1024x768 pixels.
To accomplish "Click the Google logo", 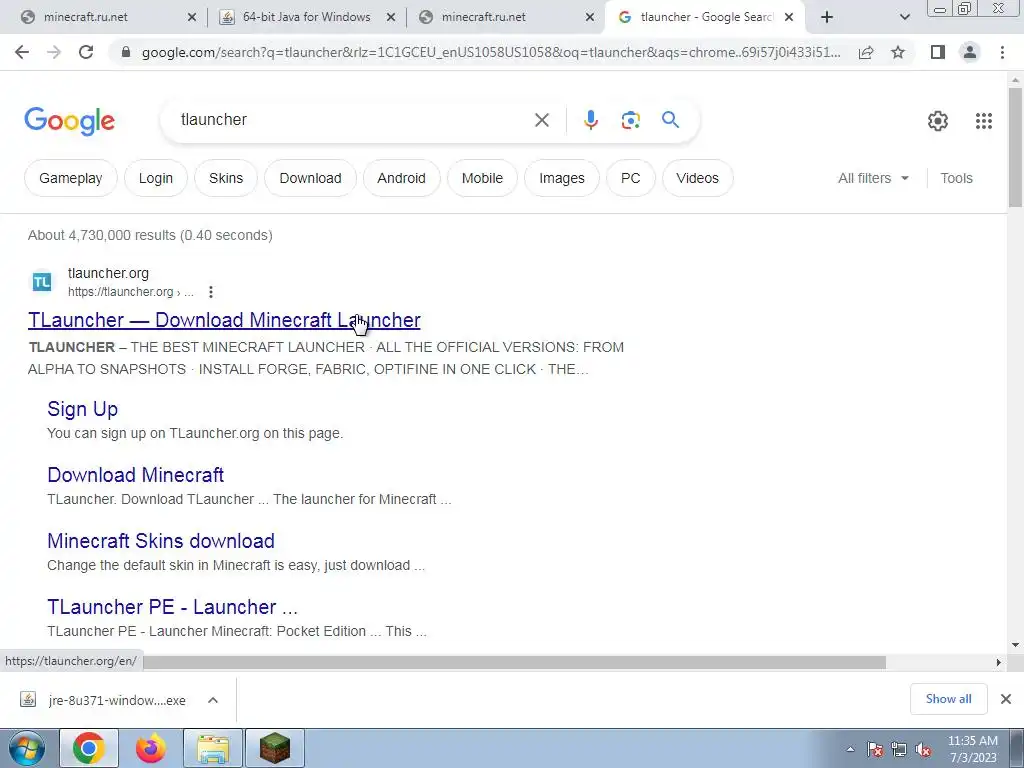I will [70, 121].
